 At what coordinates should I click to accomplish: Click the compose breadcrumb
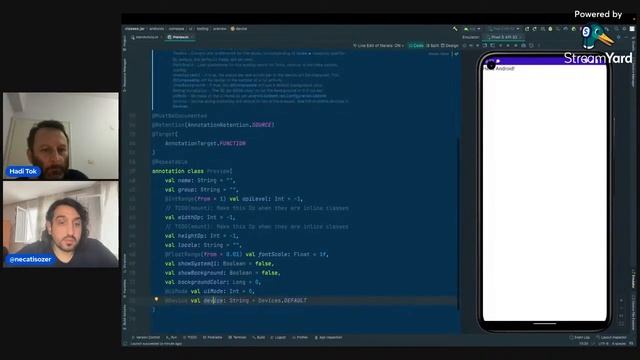(x=176, y=29)
